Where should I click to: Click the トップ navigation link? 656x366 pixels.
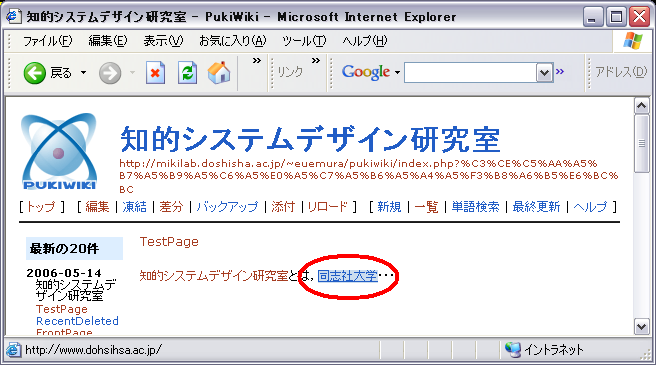(x=41, y=207)
